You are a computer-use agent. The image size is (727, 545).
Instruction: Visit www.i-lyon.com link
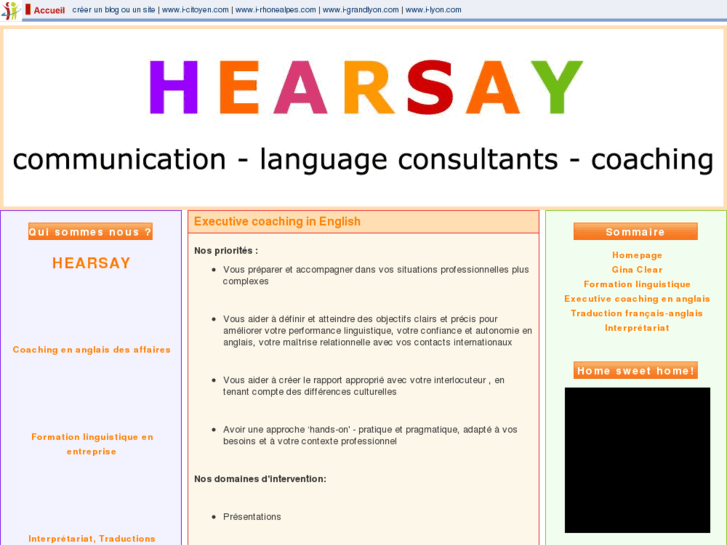coord(434,10)
